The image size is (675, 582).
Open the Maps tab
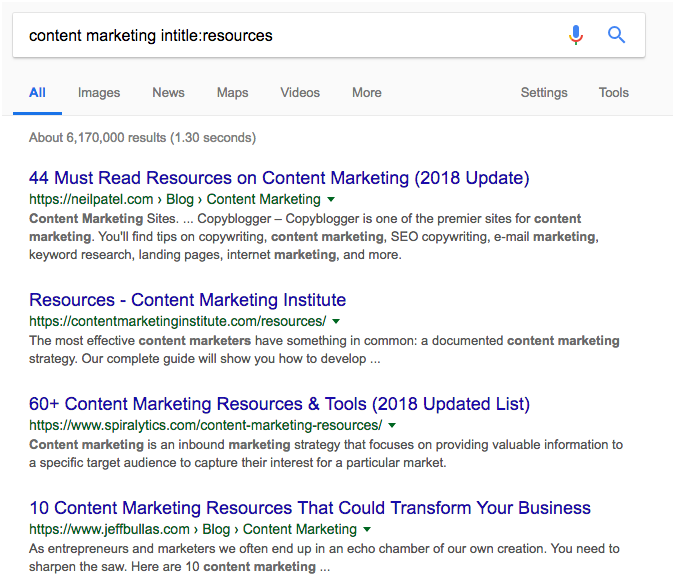point(232,92)
